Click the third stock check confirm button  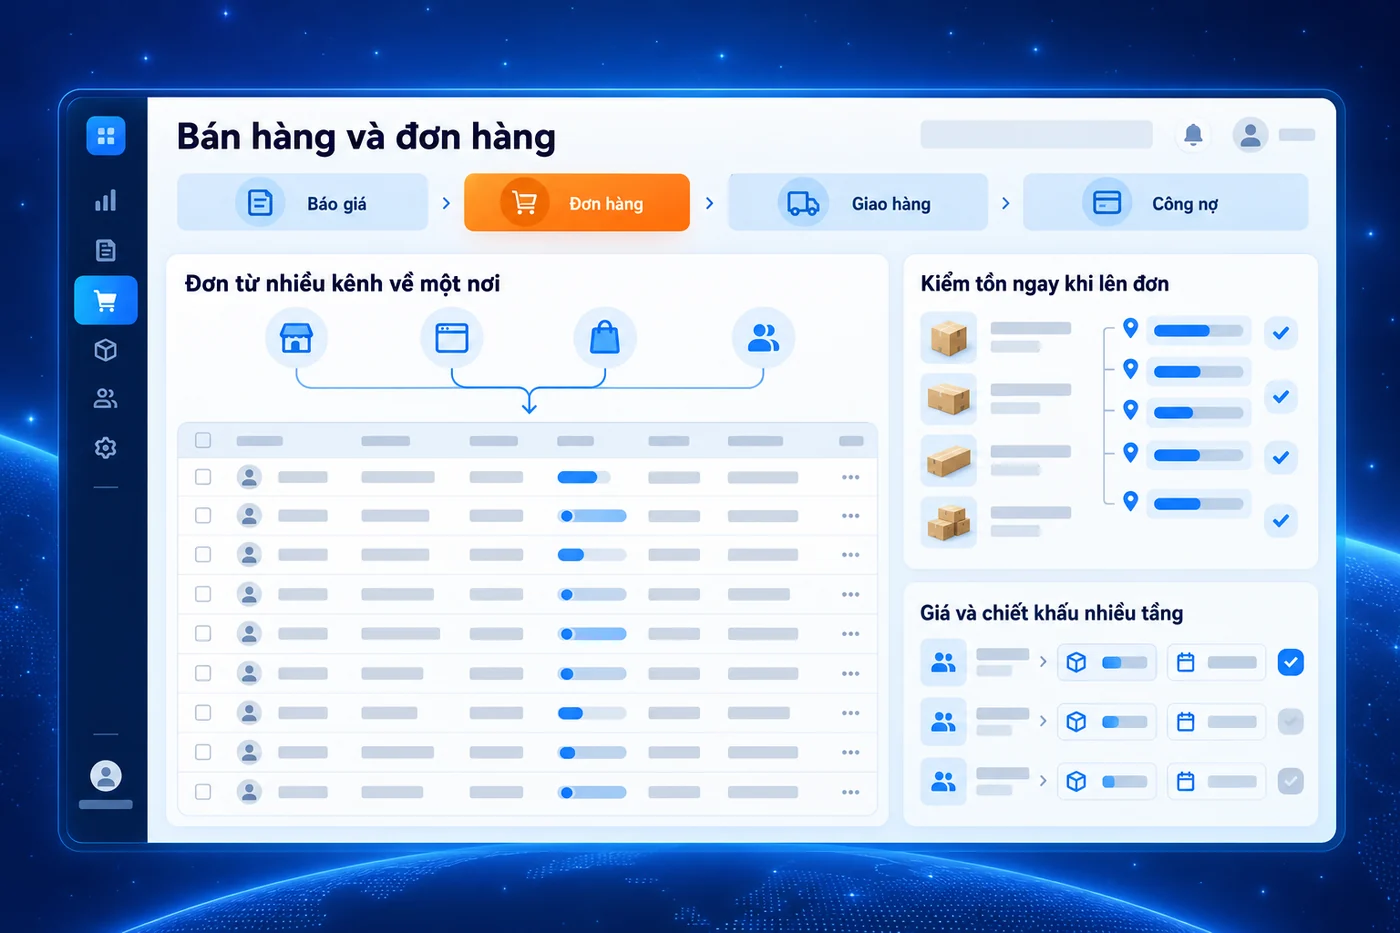tap(1281, 457)
